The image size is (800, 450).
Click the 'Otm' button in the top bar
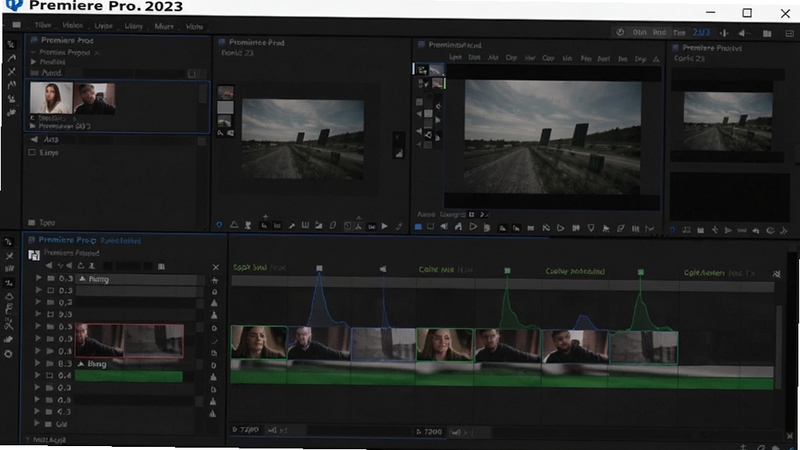point(639,32)
